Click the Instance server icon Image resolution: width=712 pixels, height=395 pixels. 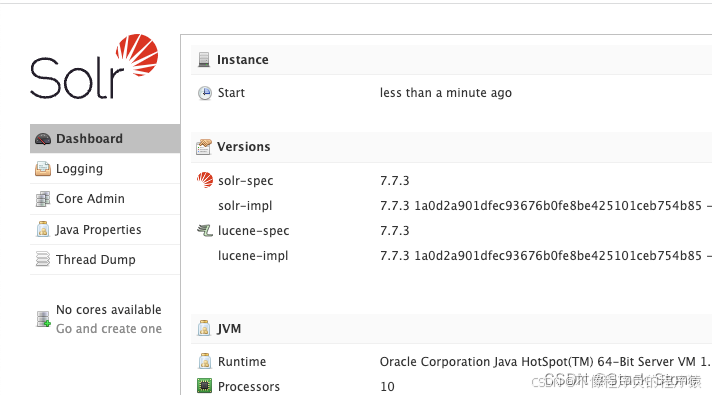[204, 59]
